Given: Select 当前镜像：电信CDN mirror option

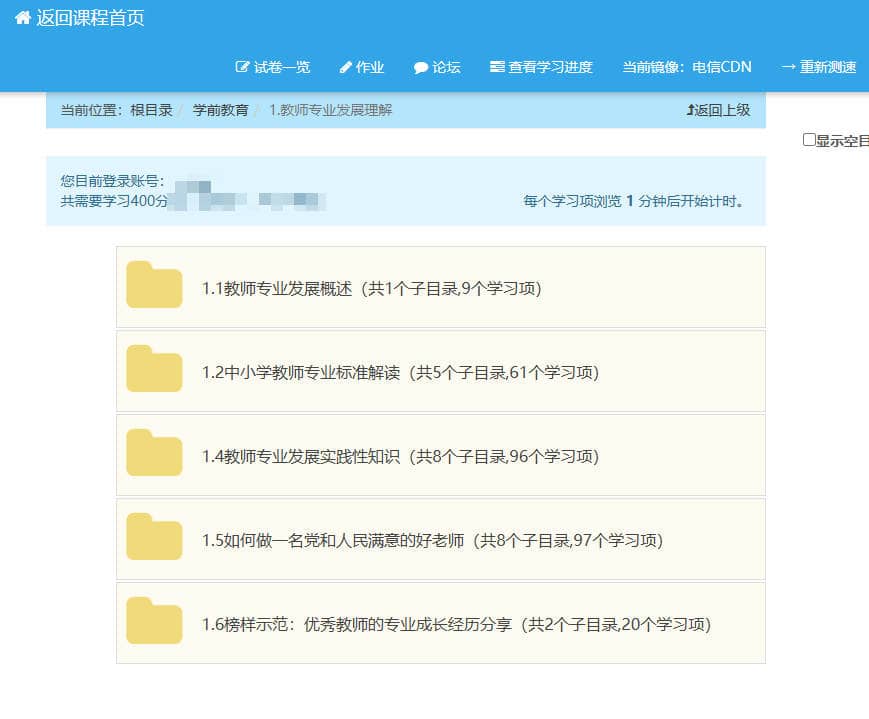Looking at the screenshot, I should [686, 67].
